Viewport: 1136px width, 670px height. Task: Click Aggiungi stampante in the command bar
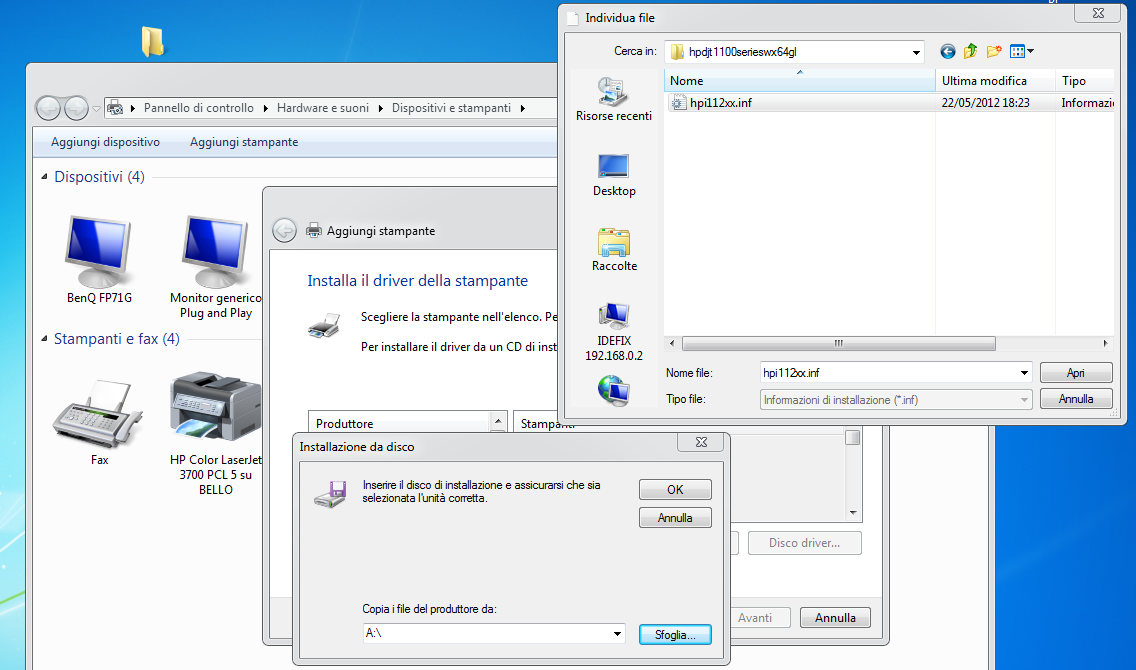click(x=244, y=142)
